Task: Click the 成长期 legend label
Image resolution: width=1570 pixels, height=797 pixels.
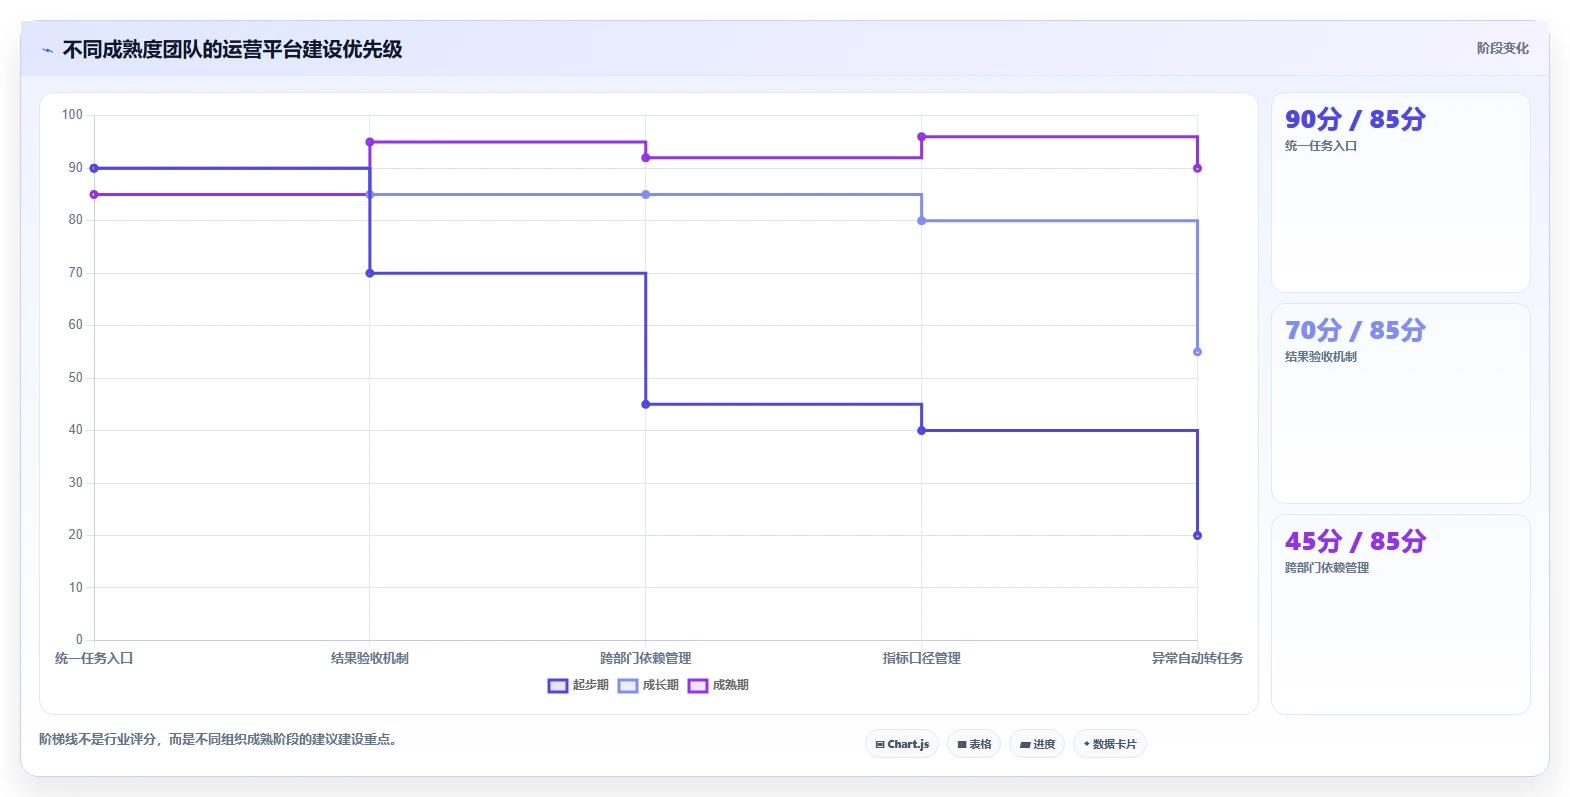Action: pos(660,685)
